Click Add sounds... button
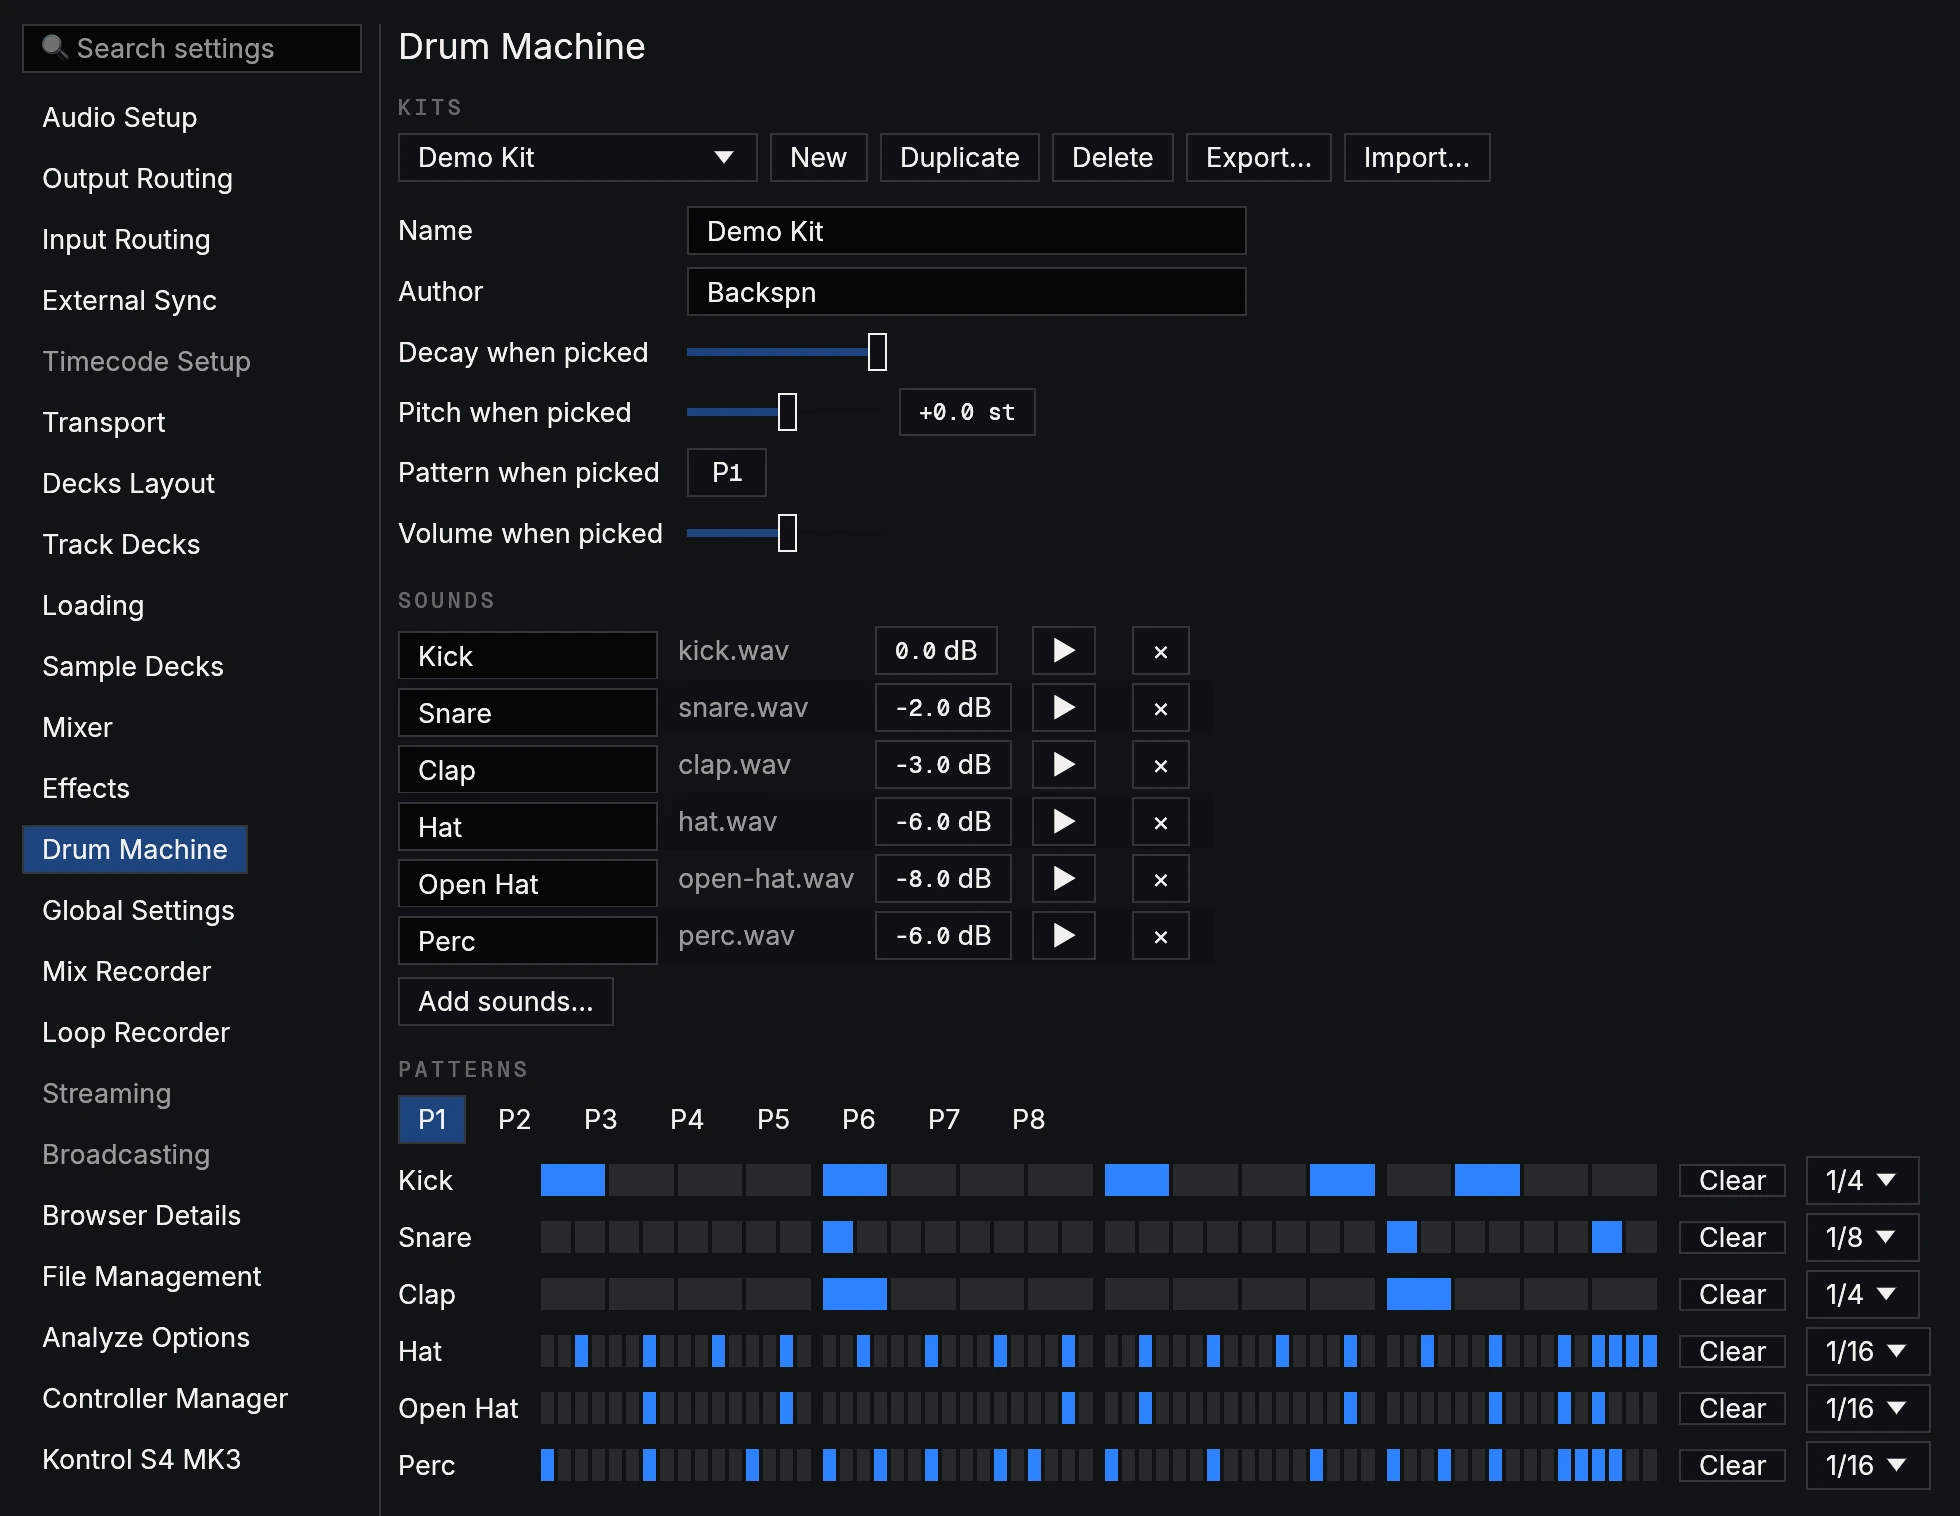 coord(505,1001)
